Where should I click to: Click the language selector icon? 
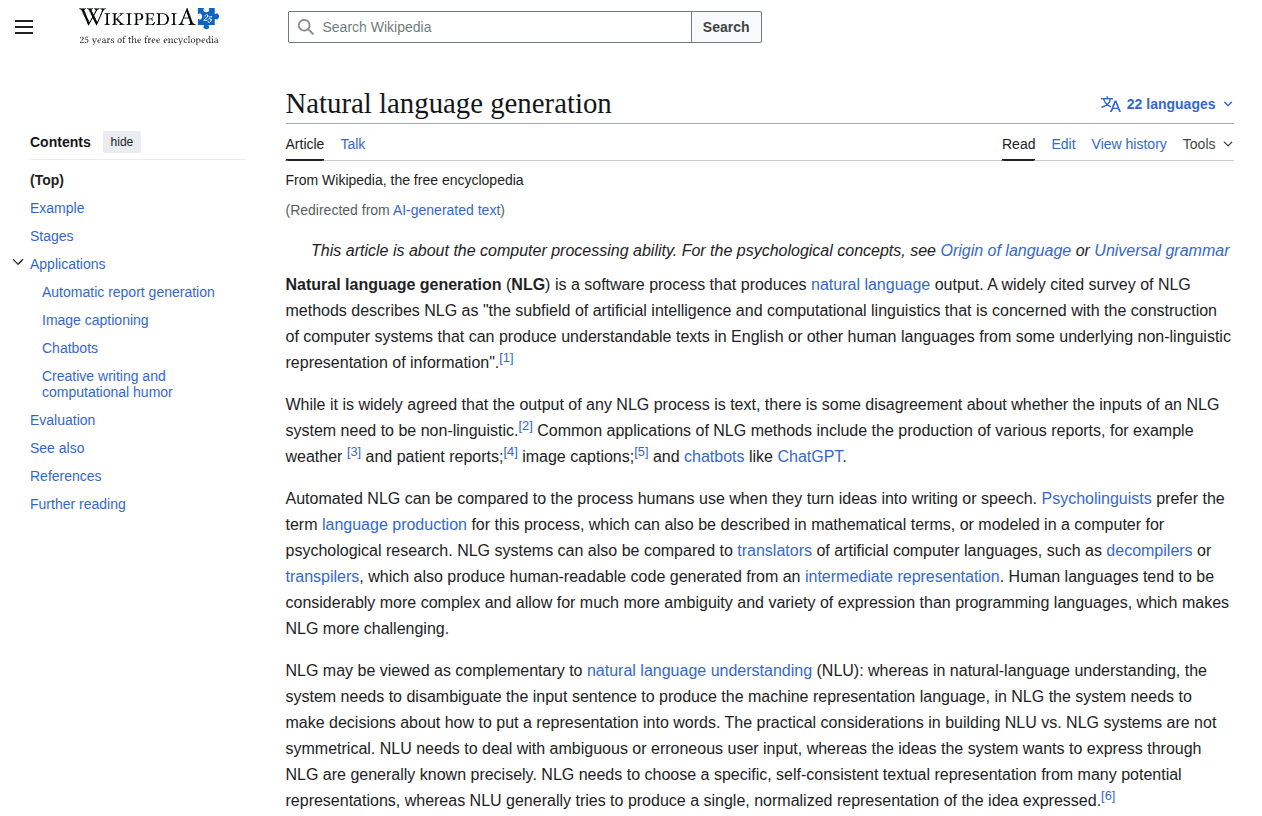click(x=1109, y=103)
